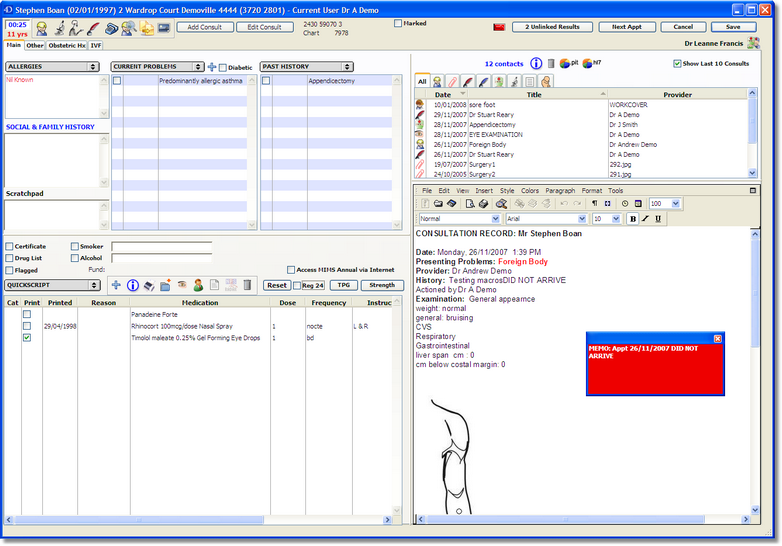Switch to the IVF tab
The height and width of the screenshot is (546, 782).
coord(96,45)
